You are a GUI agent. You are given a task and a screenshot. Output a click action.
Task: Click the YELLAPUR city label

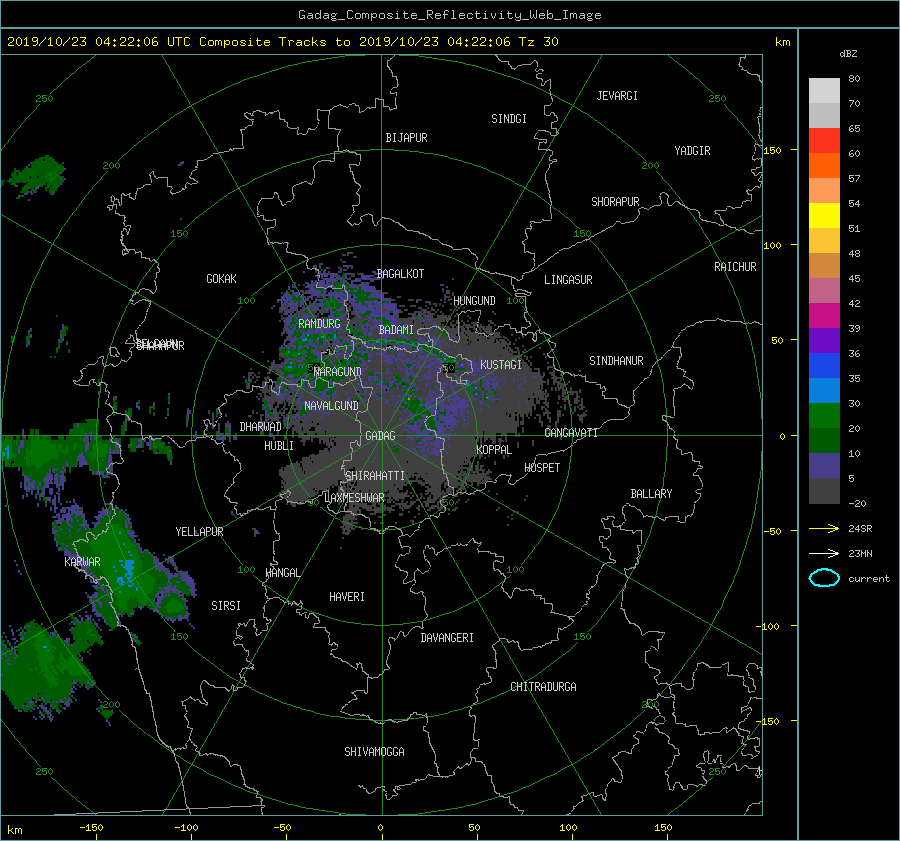coord(199,532)
